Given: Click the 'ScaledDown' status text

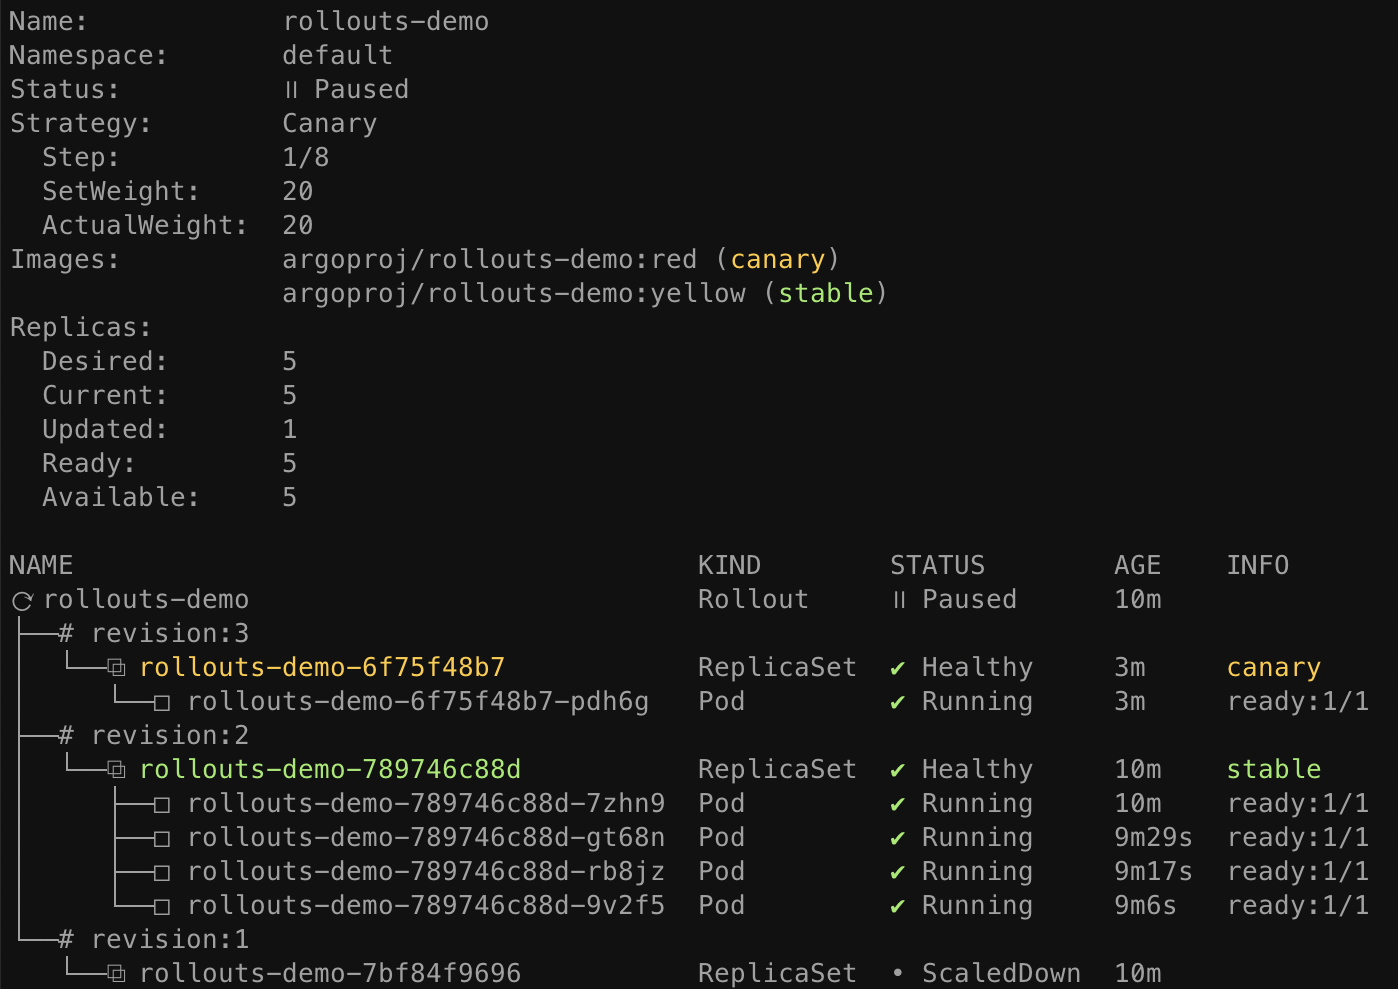Looking at the screenshot, I should click(x=1001, y=973).
